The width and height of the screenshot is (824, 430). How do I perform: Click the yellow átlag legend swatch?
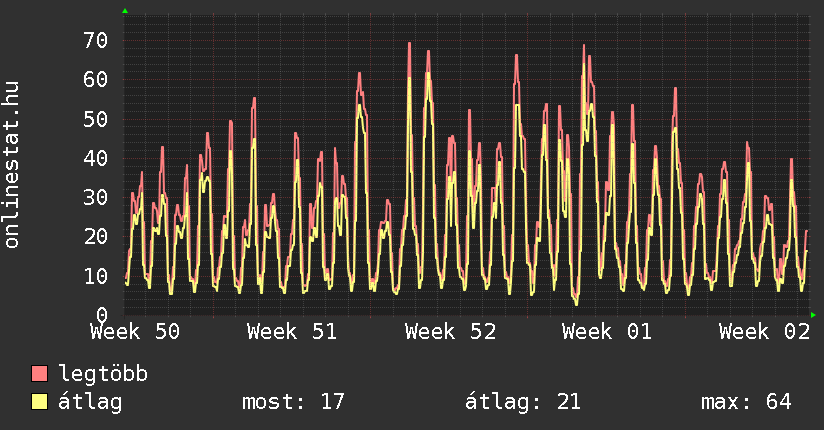point(40,402)
